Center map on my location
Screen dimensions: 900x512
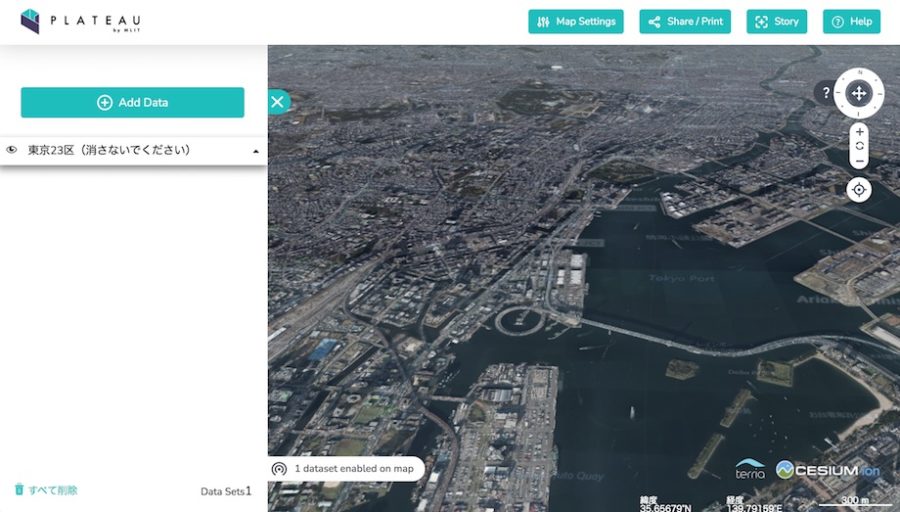coord(858,189)
